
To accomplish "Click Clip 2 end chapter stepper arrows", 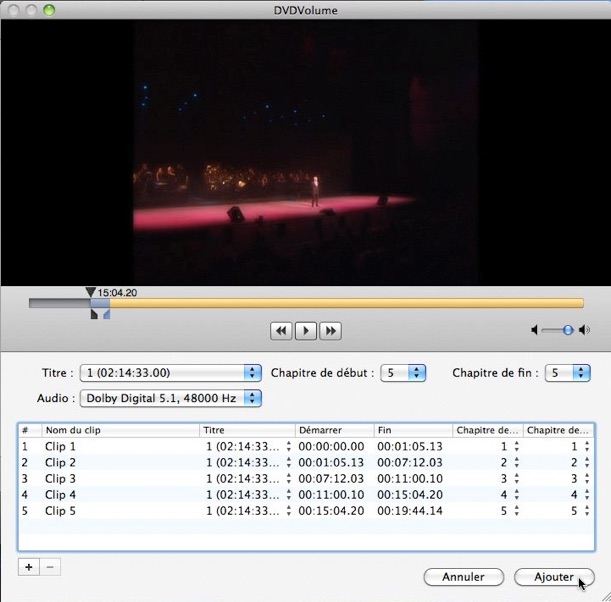I will 587,463.
